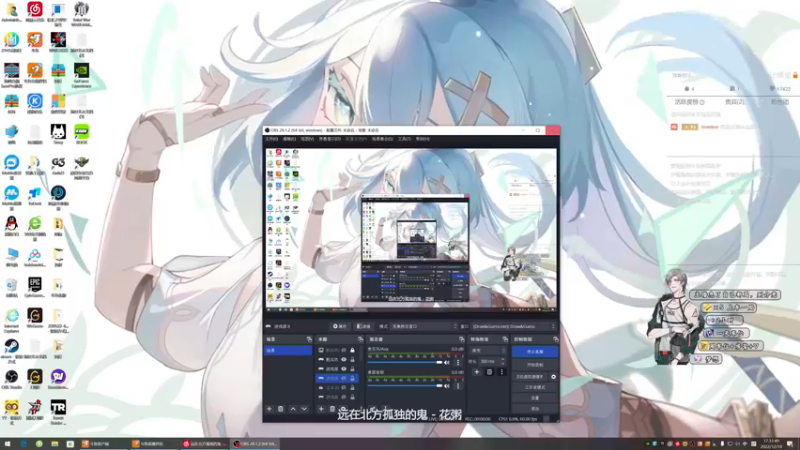The image size is (800, 450).
Task: Open 麦克风/Aux three-dot options menu
Action: pos(458,362)
